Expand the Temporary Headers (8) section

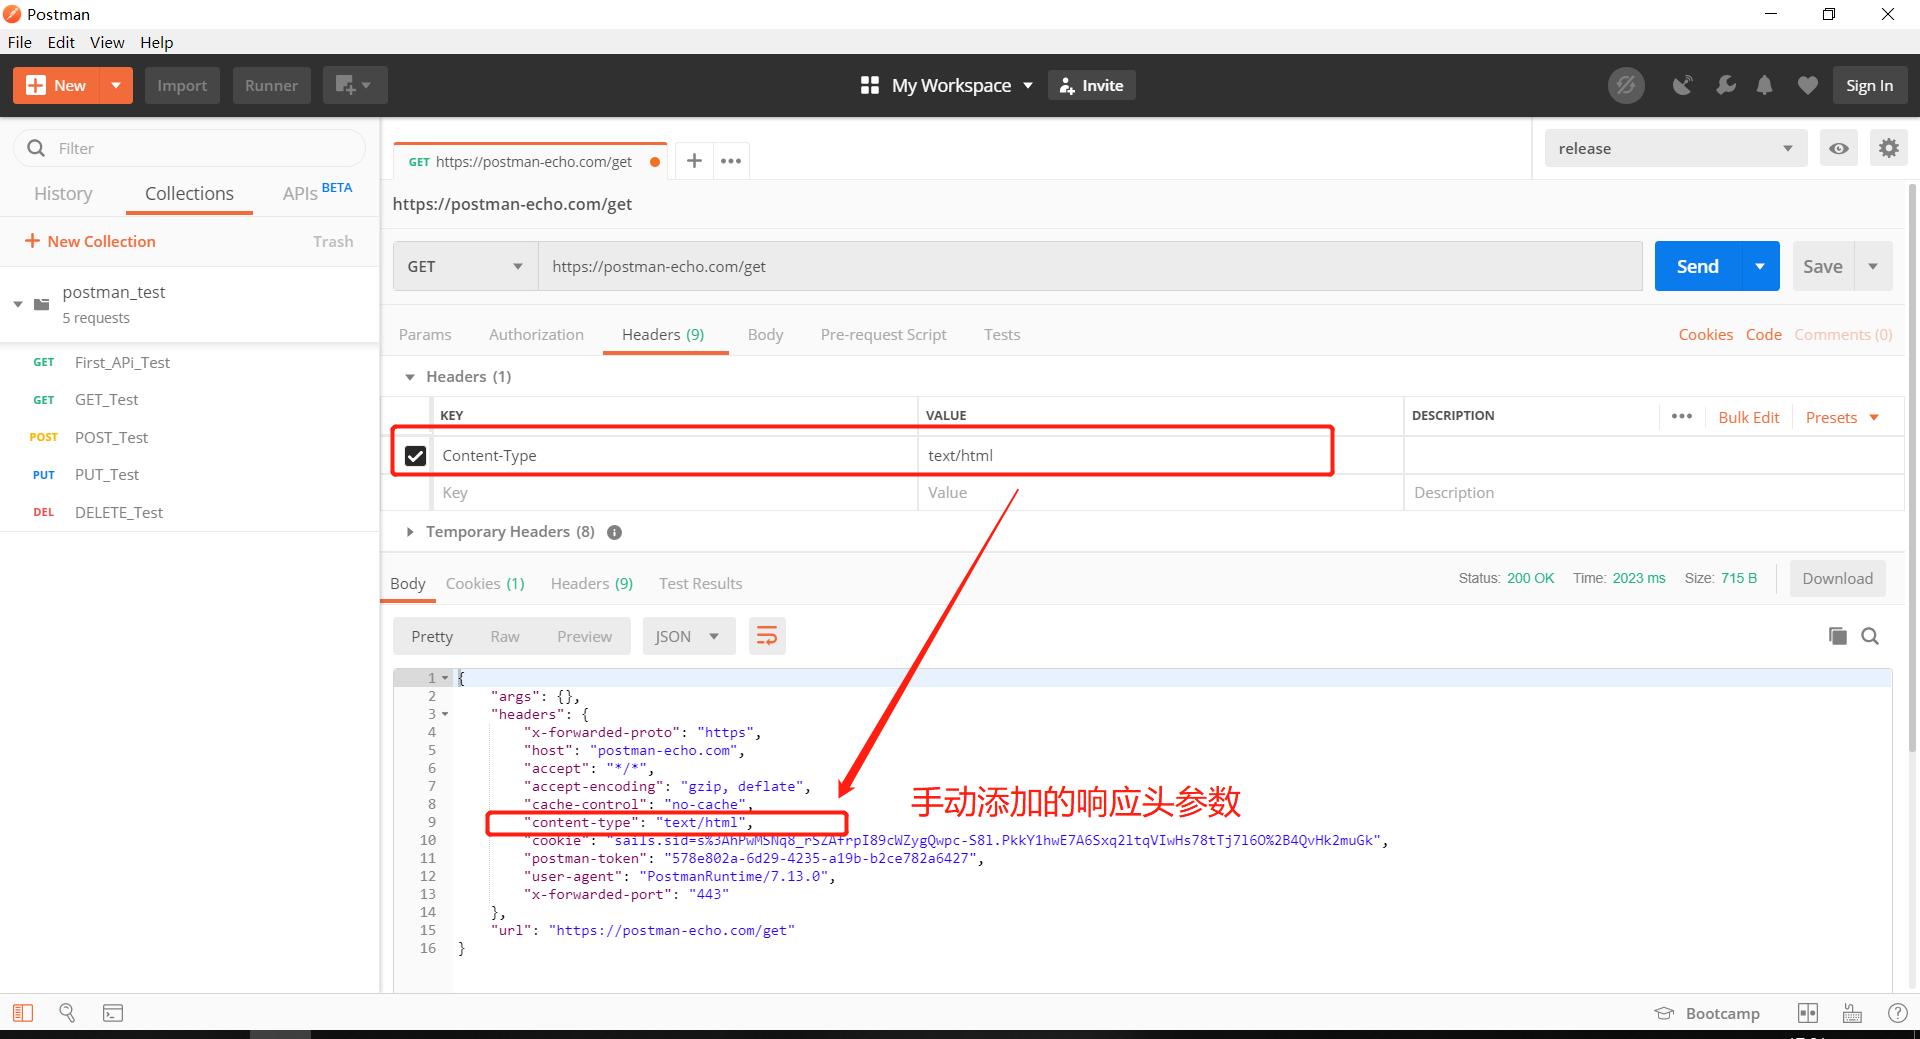(x=410, y=532)
